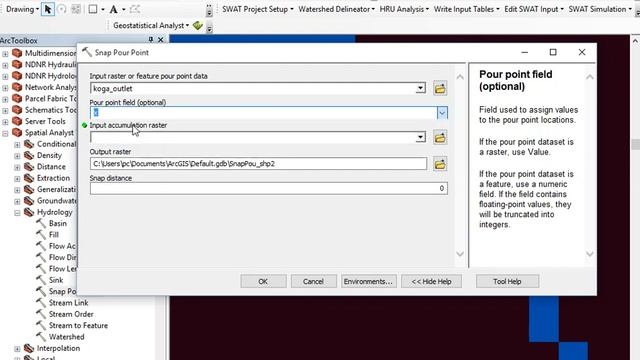This screenshot has width=640, height=360.
Task: Click Cancel in Snap Pour Point dialog
Action: pos(313,281)
